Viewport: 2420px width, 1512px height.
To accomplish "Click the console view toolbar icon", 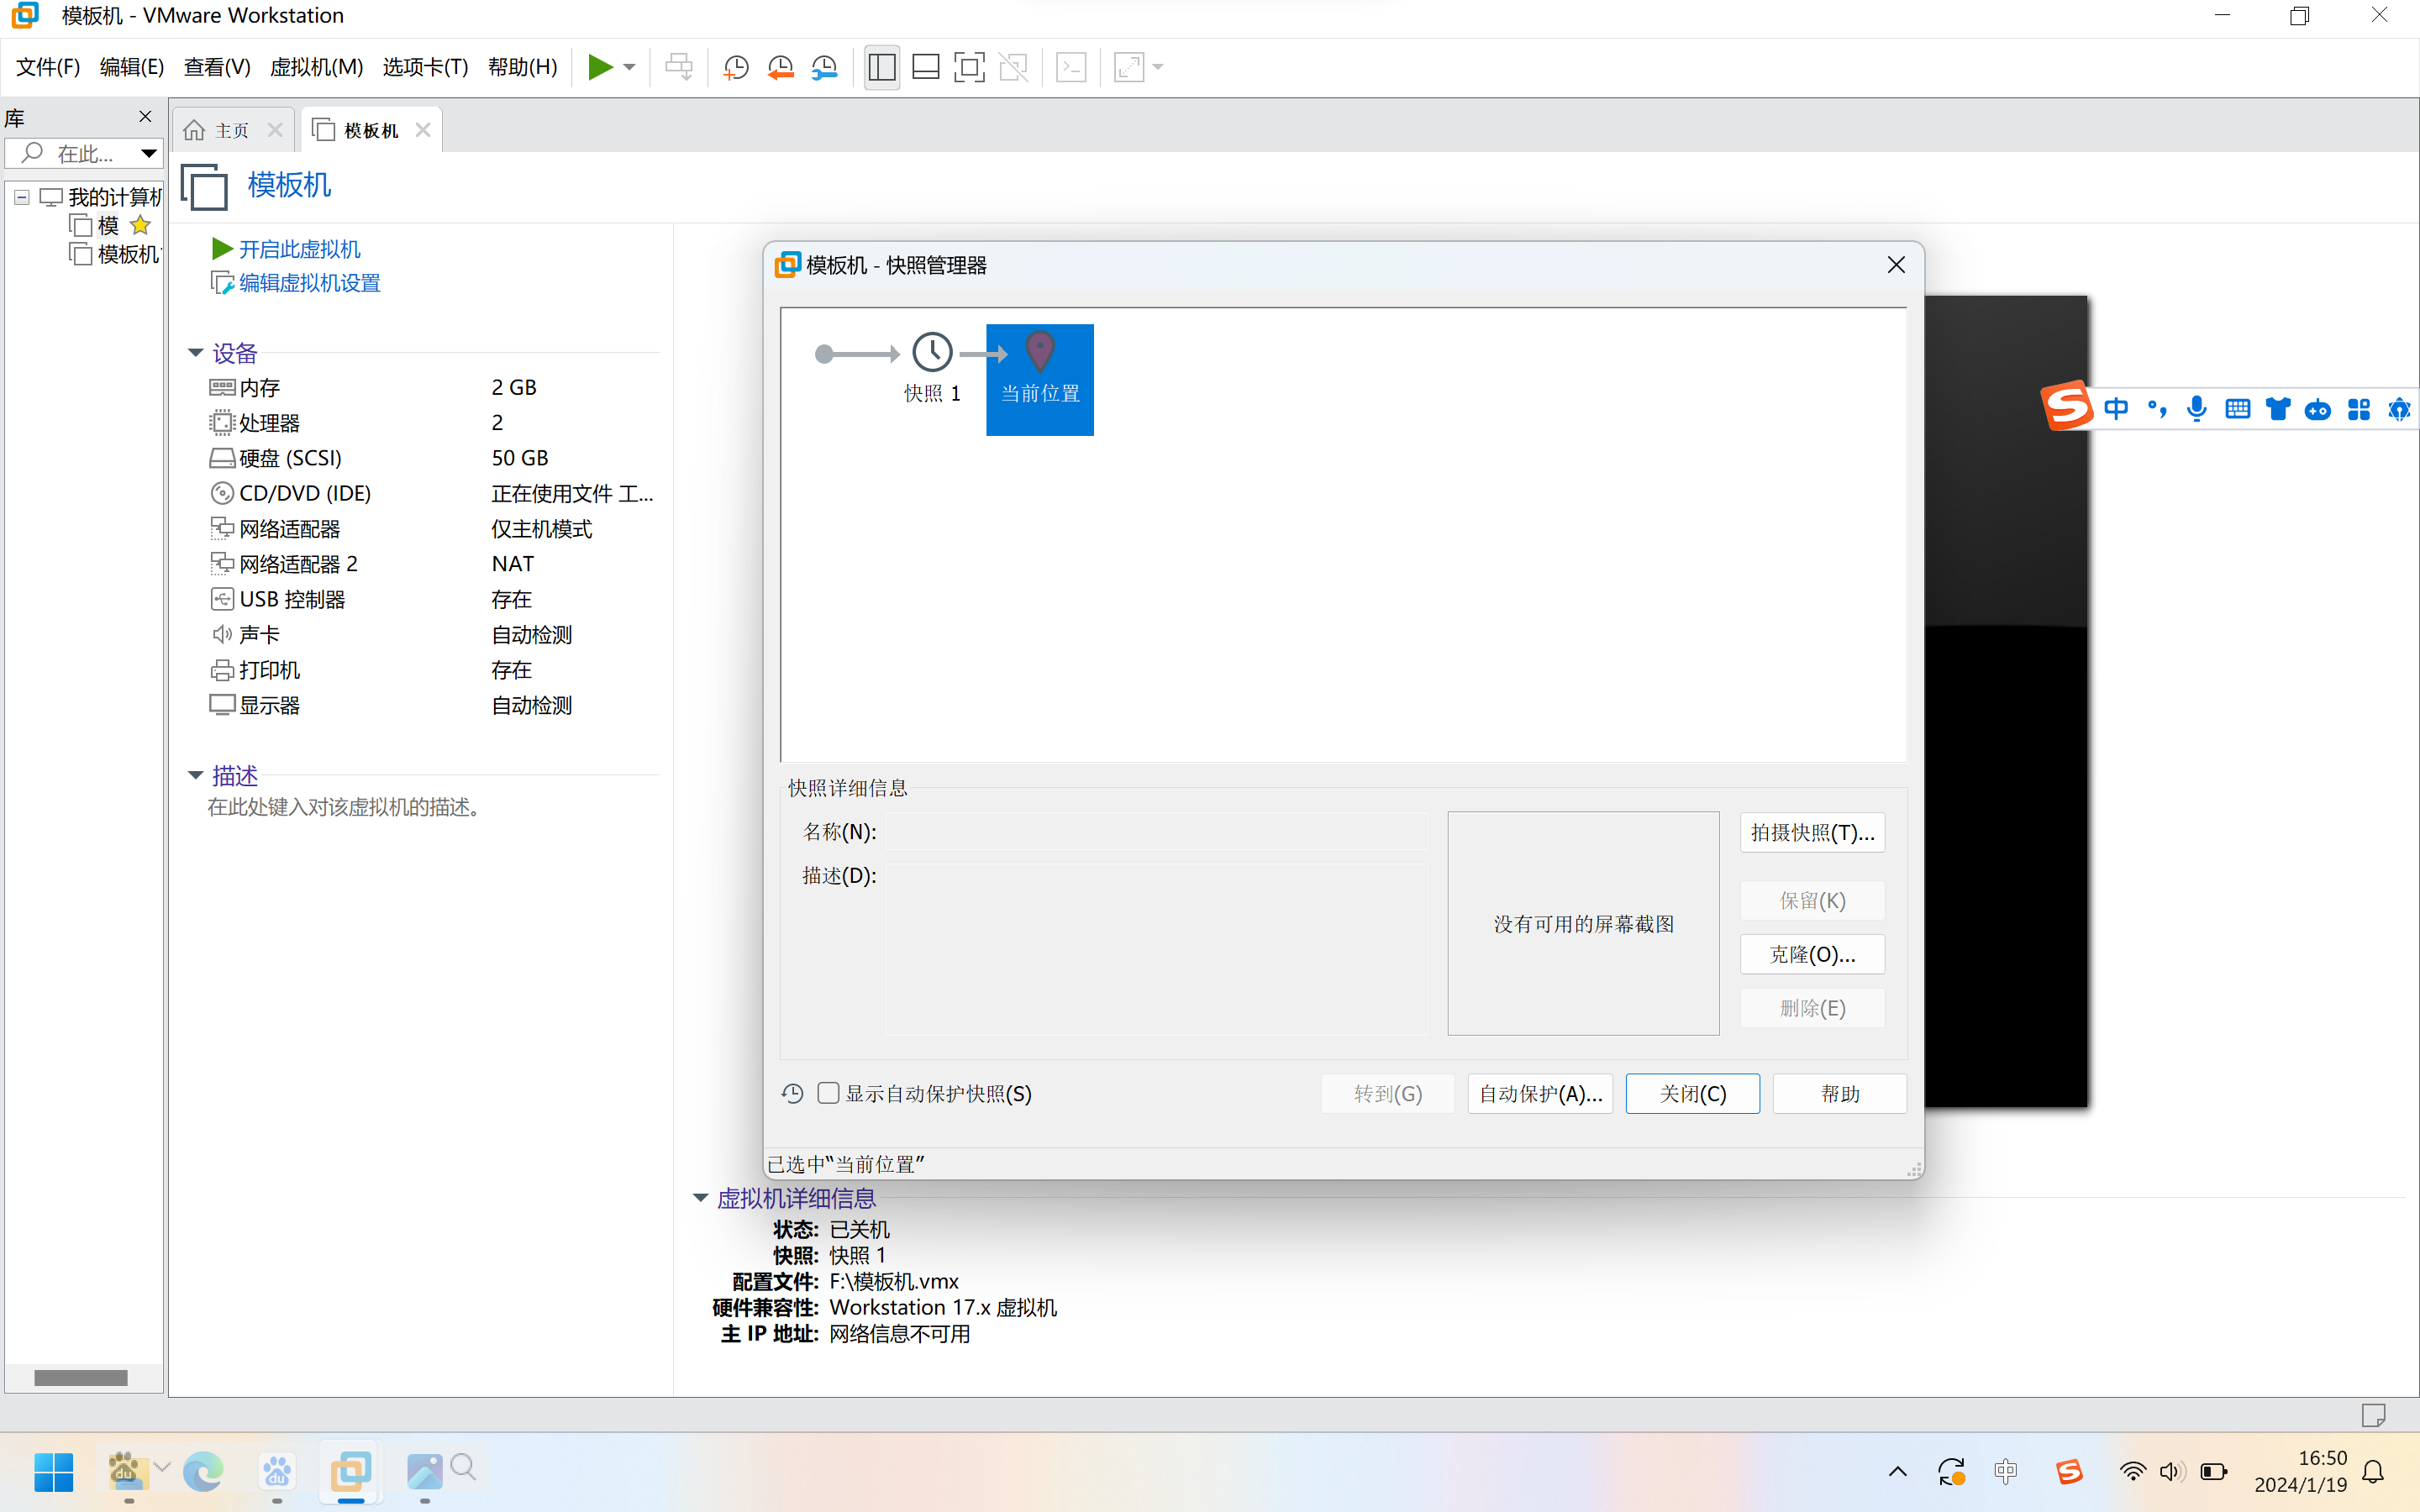I will point(1071,67).
